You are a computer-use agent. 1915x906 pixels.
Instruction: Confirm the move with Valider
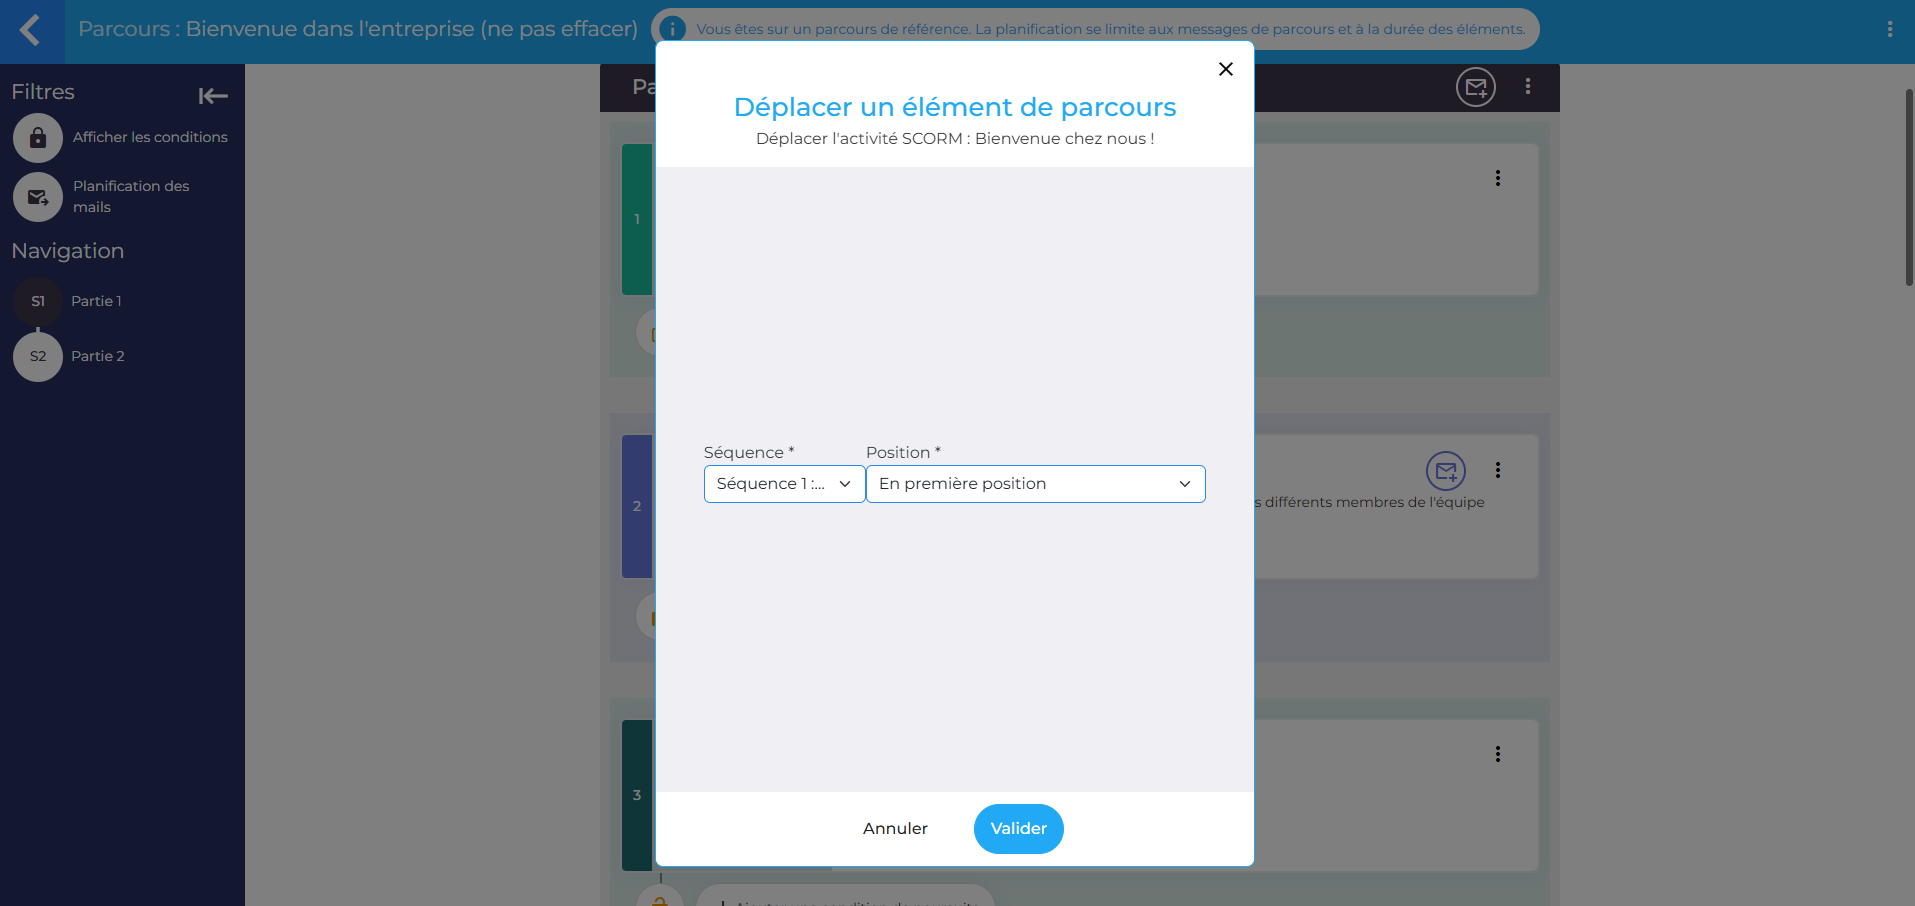point(1018,829)
